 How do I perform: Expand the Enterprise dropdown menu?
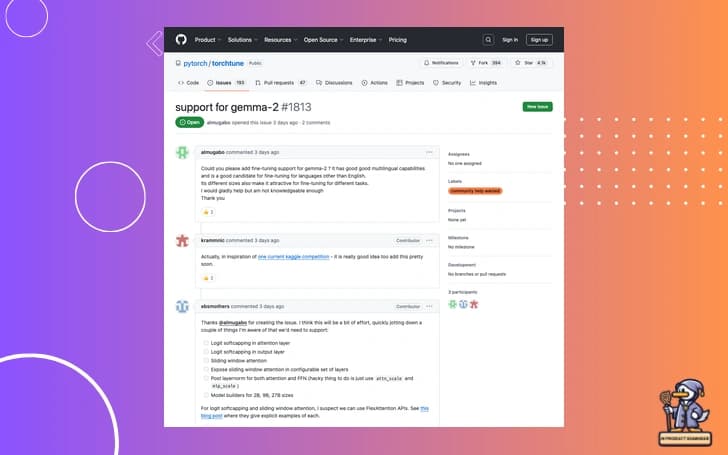coord(366,40)
